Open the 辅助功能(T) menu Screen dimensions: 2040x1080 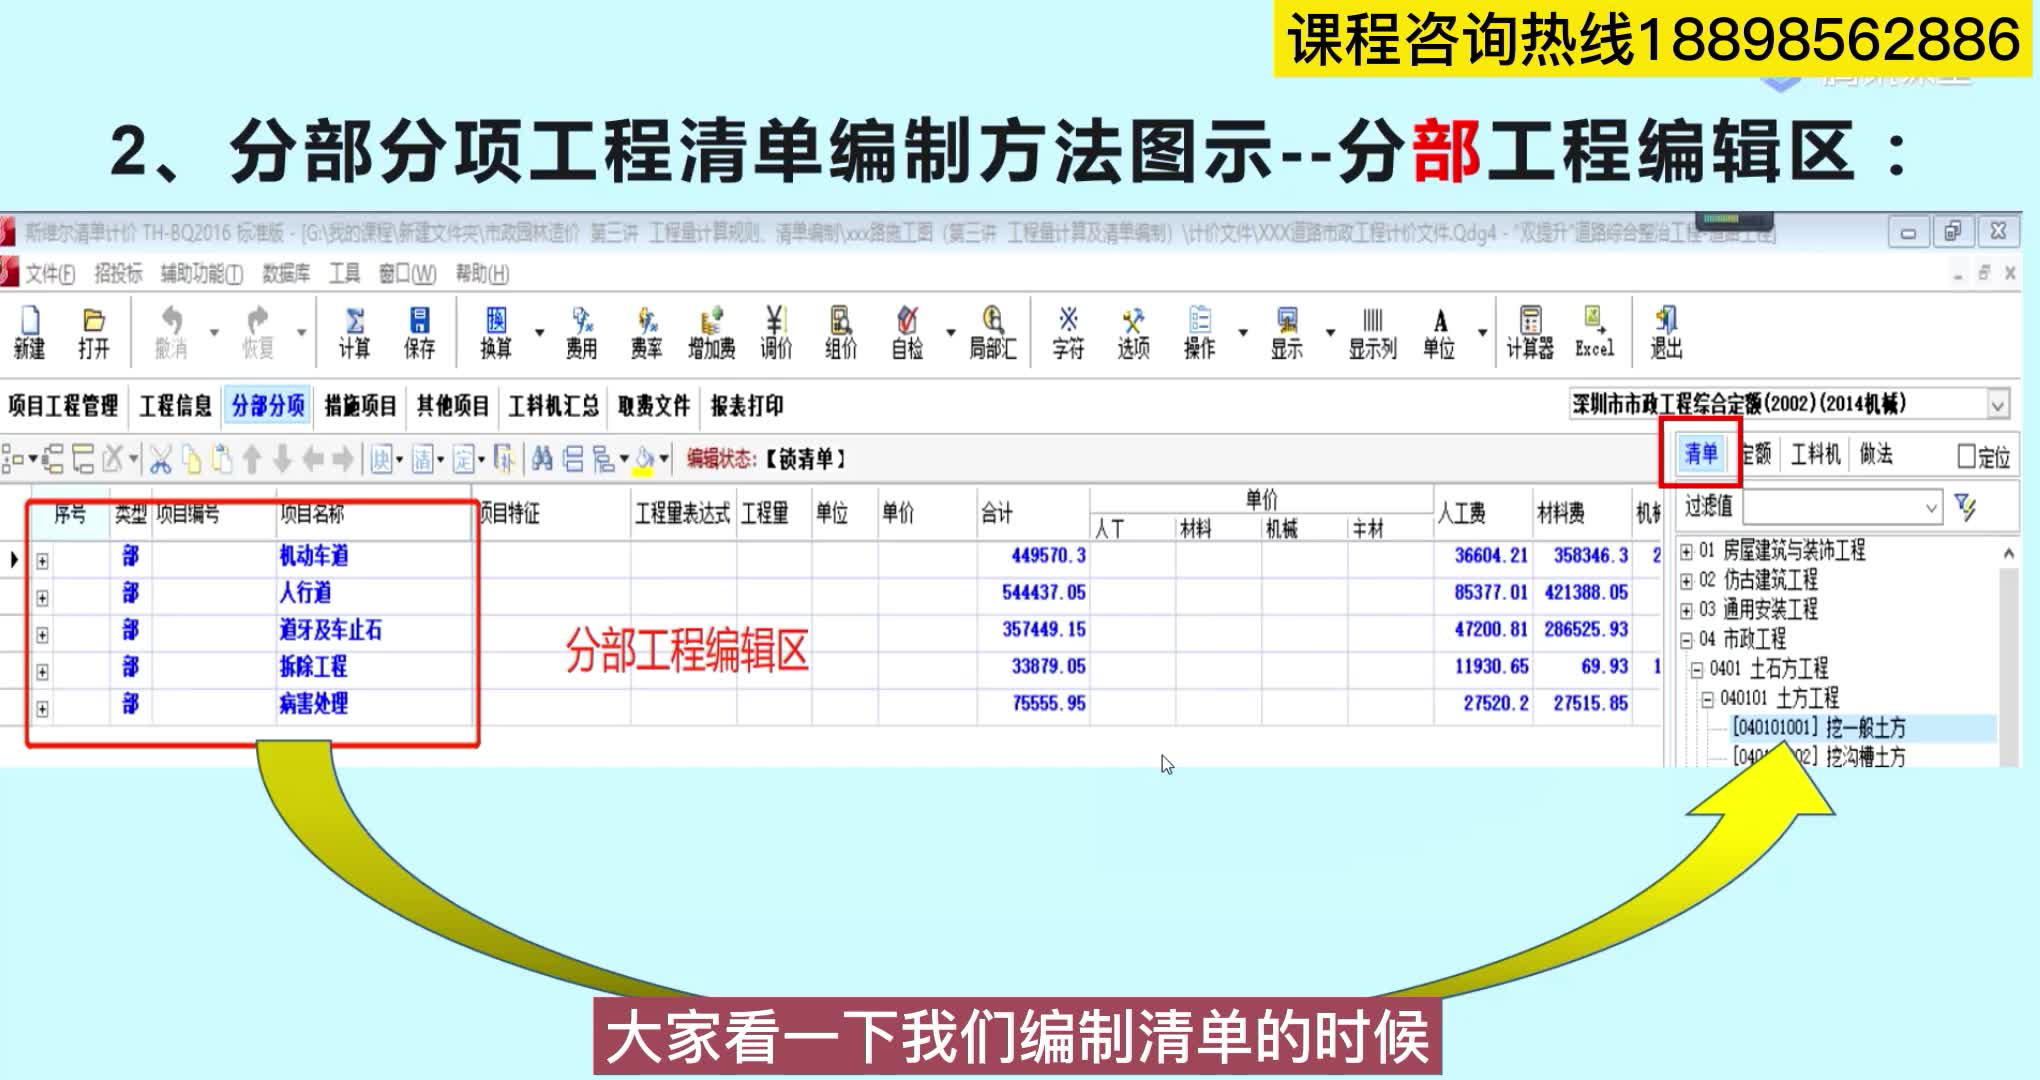point(201,273)
